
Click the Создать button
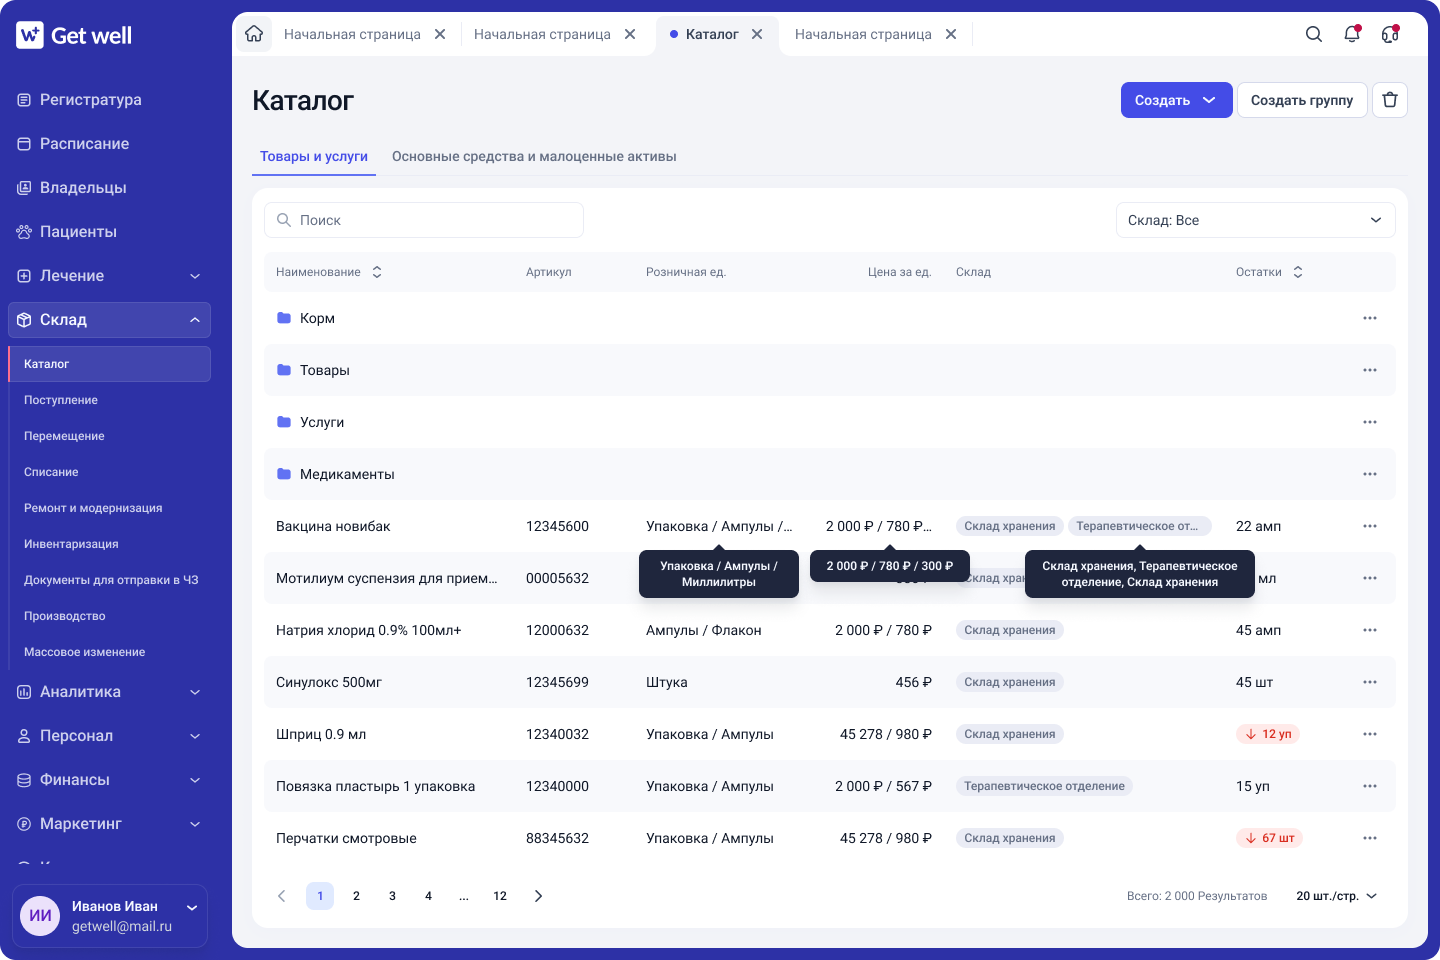pos(1176,100)
